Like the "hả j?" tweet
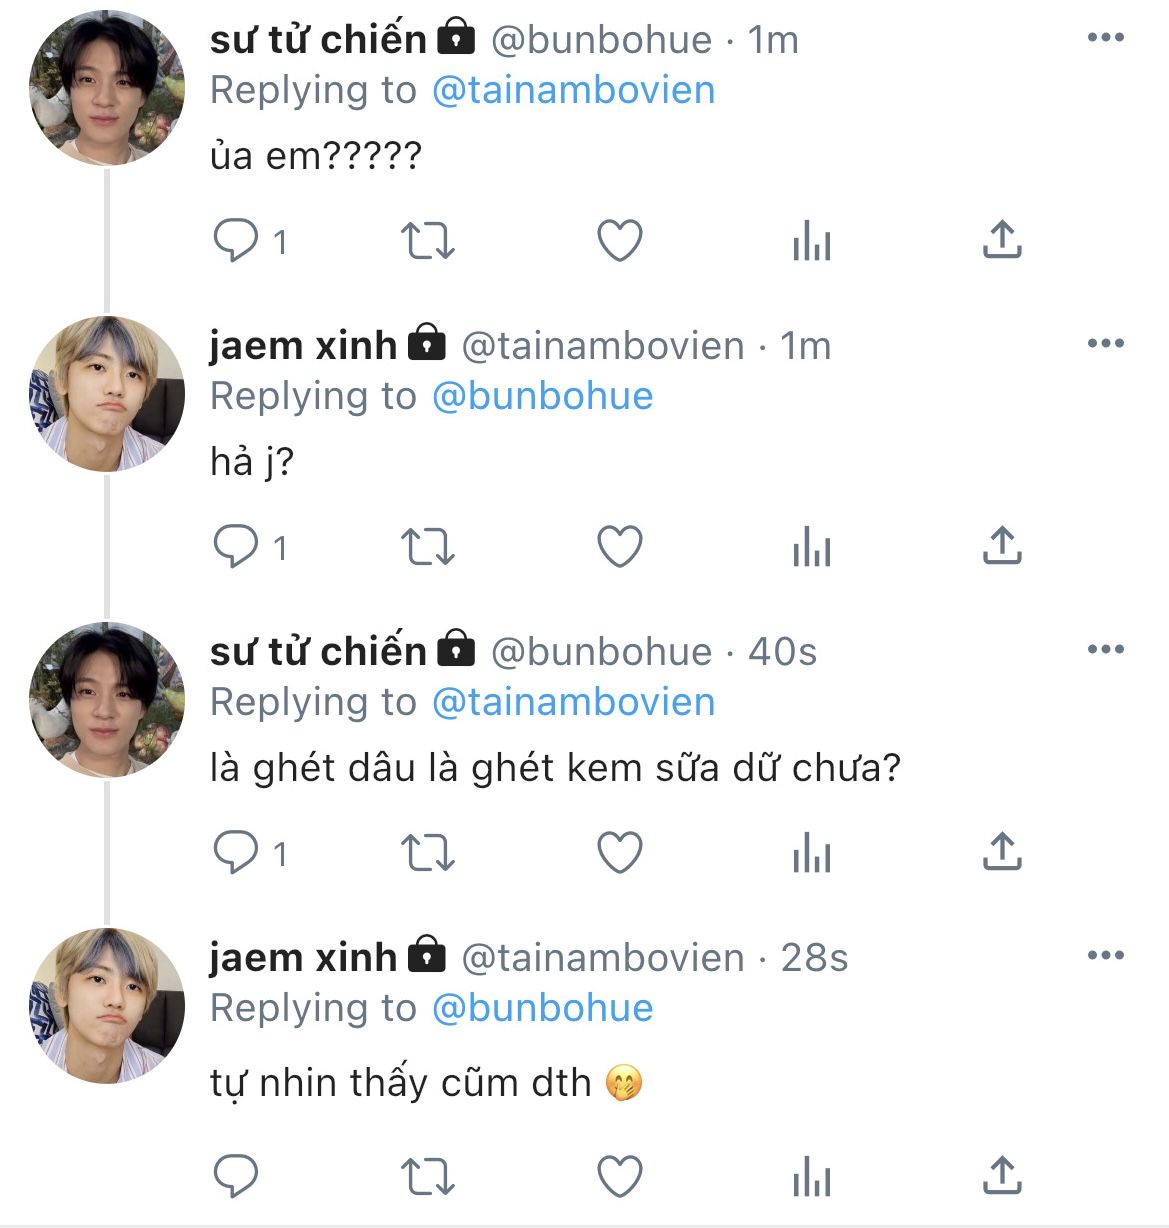 pos(619,547)
